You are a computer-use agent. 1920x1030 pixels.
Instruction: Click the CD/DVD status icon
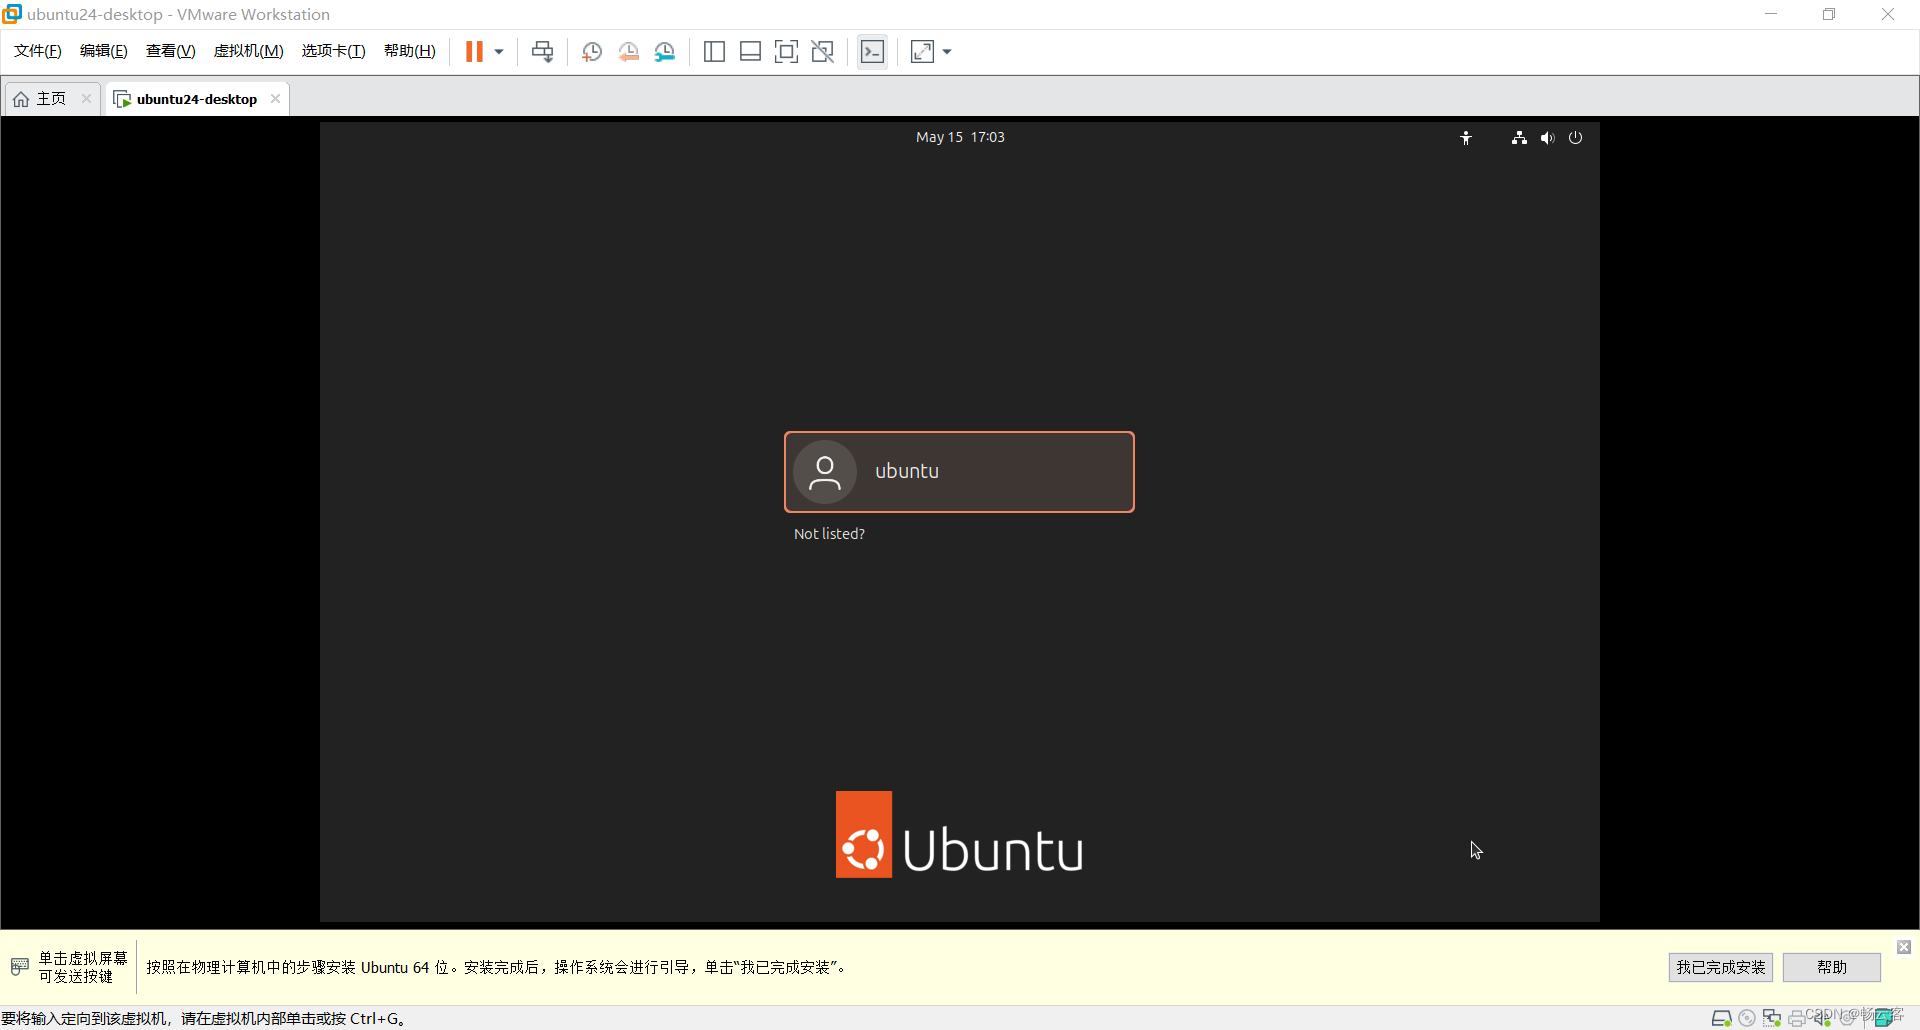1748,1019
